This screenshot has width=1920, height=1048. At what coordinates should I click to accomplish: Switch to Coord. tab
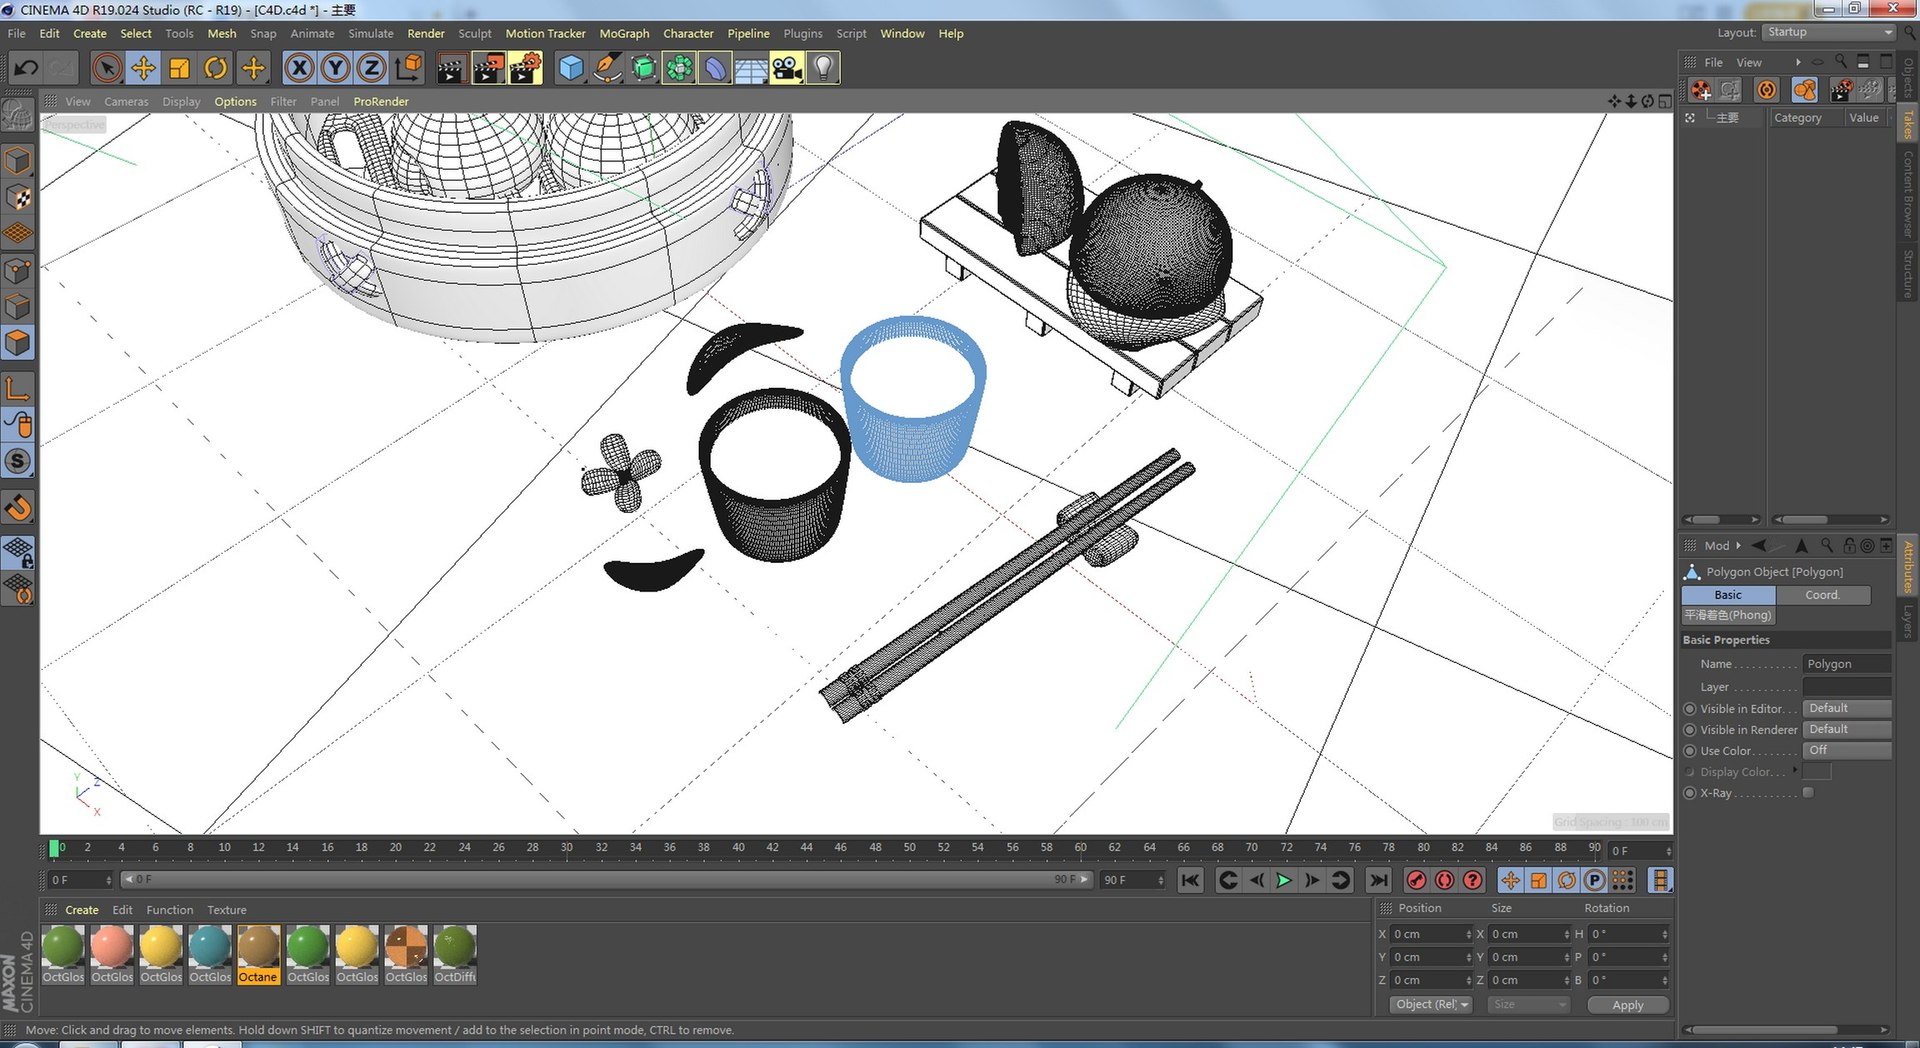point(1822,595)
